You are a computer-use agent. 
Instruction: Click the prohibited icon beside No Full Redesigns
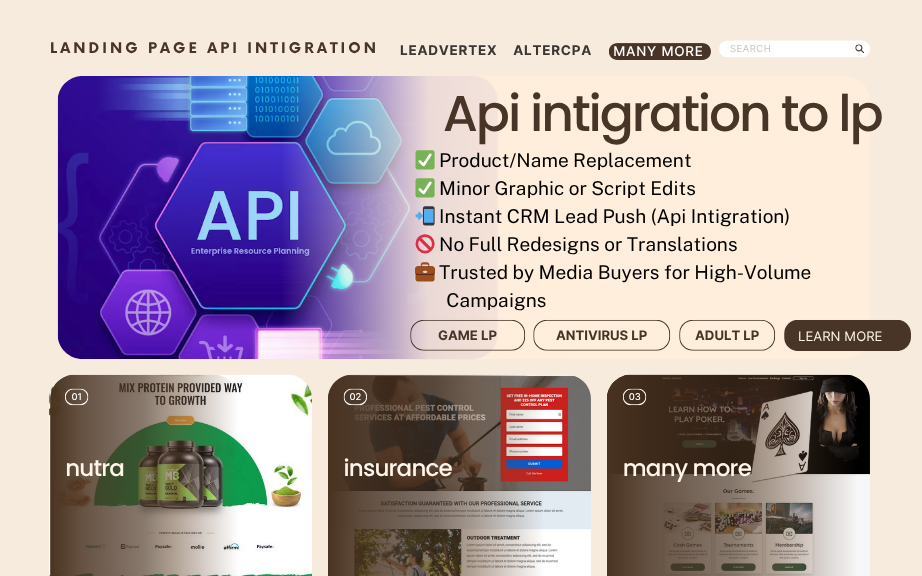425,244
